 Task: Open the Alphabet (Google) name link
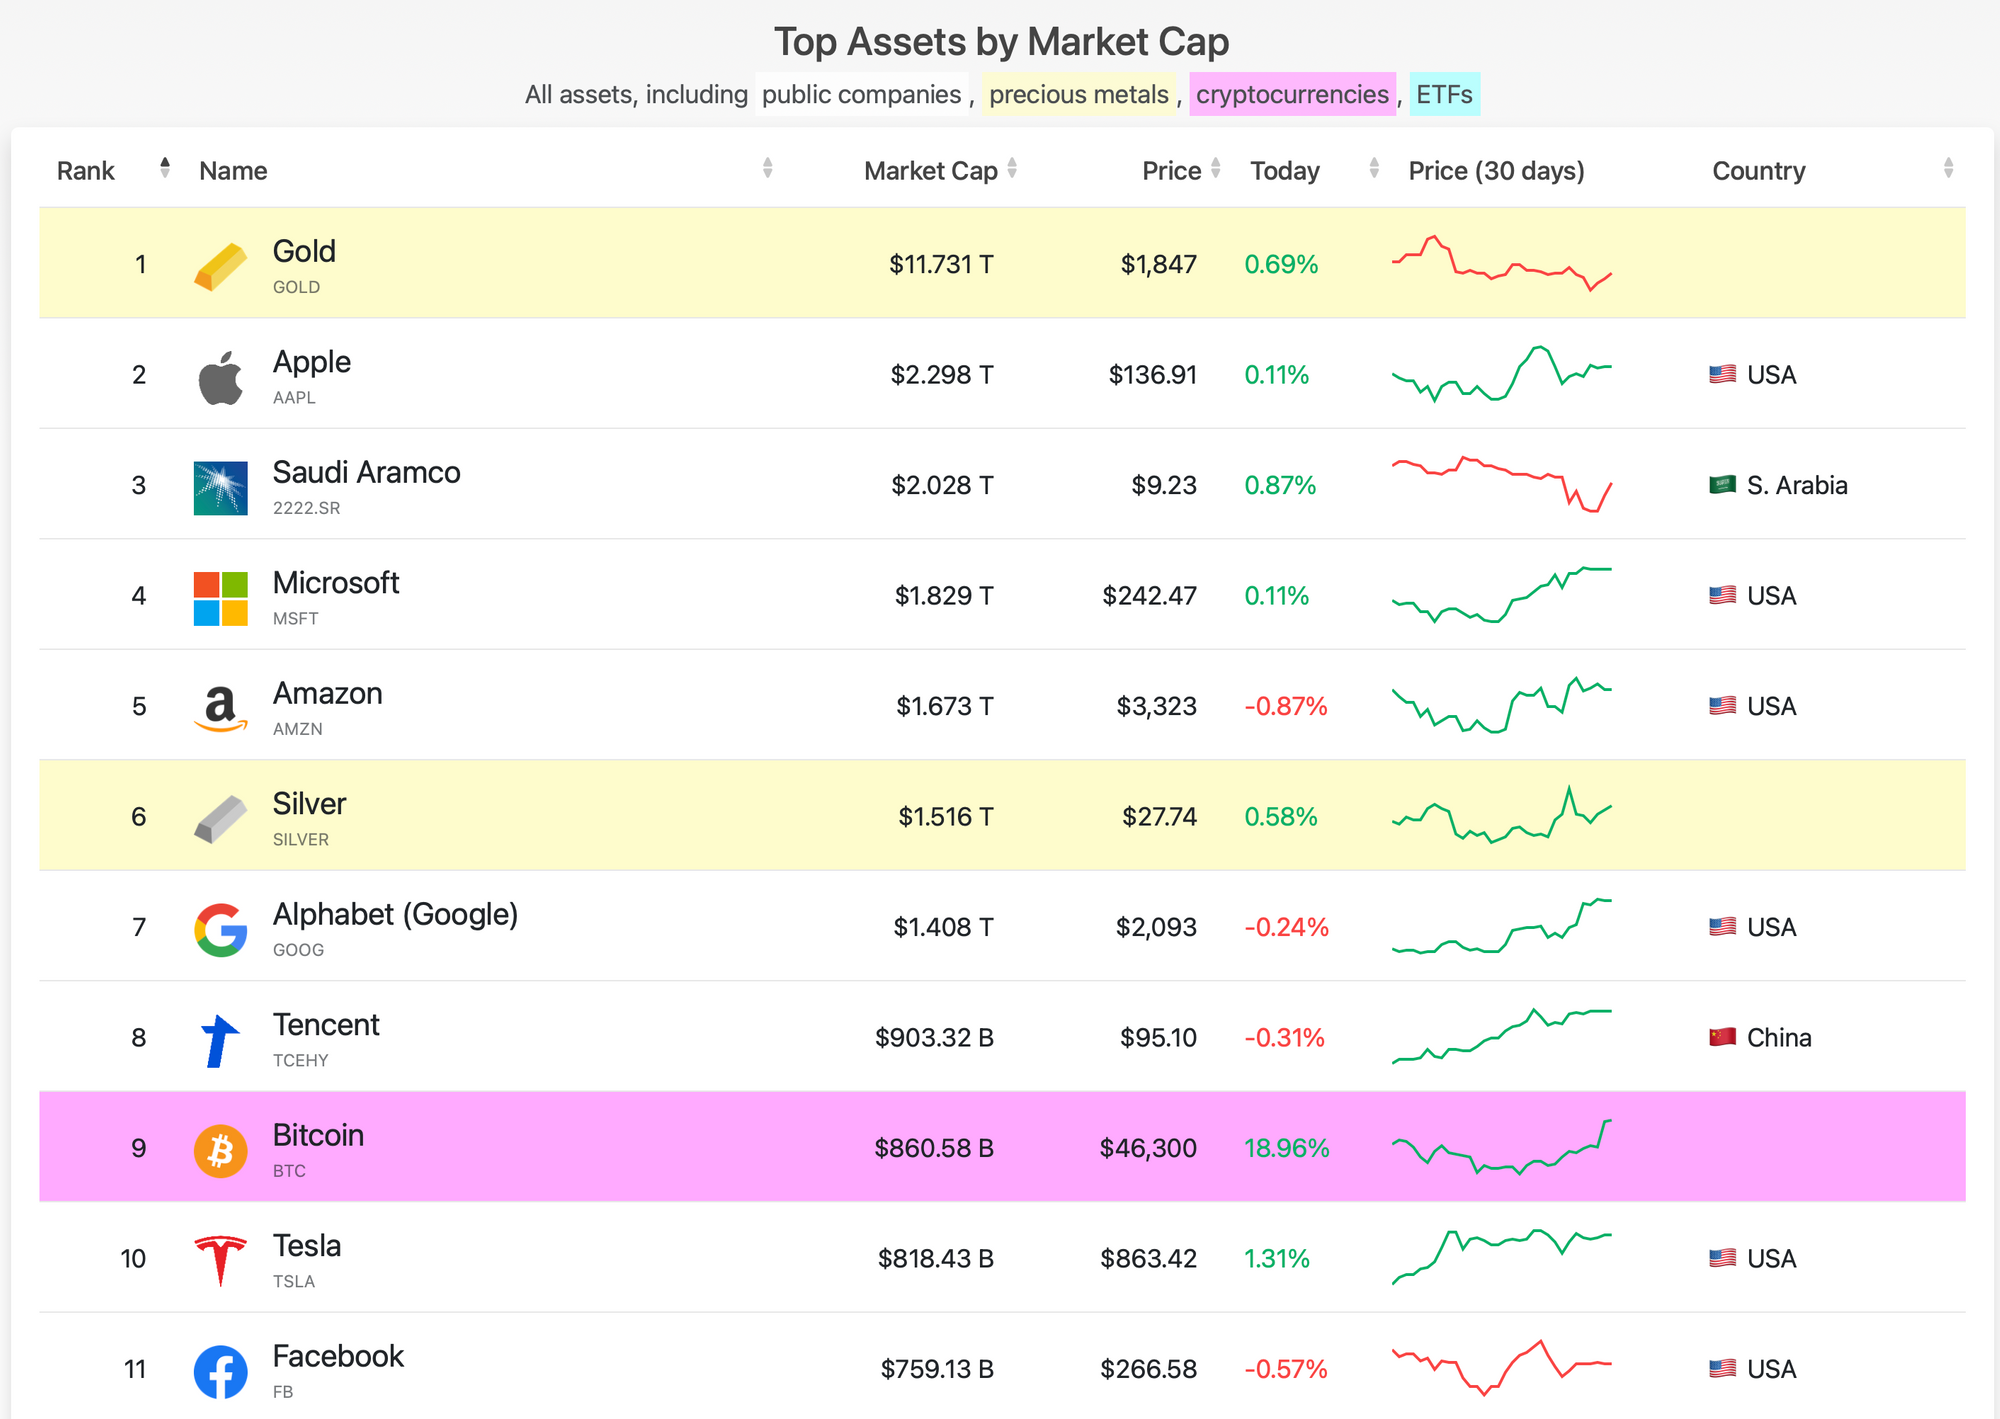pyautogui.click(x=395, y=914)
